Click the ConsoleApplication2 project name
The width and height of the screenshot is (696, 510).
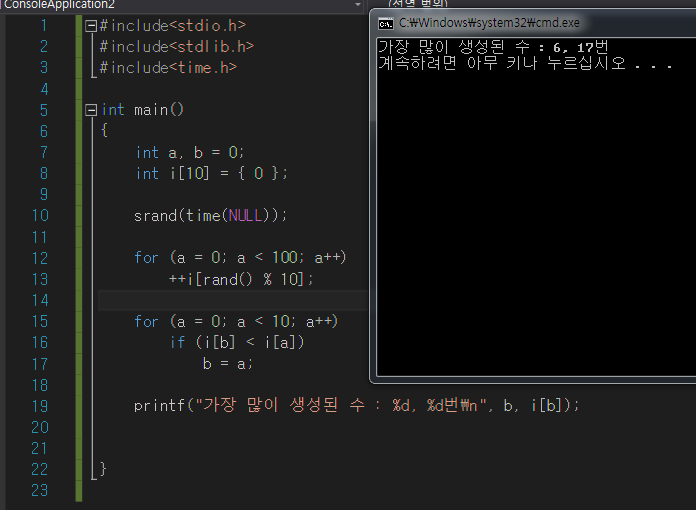pos(59,5)
